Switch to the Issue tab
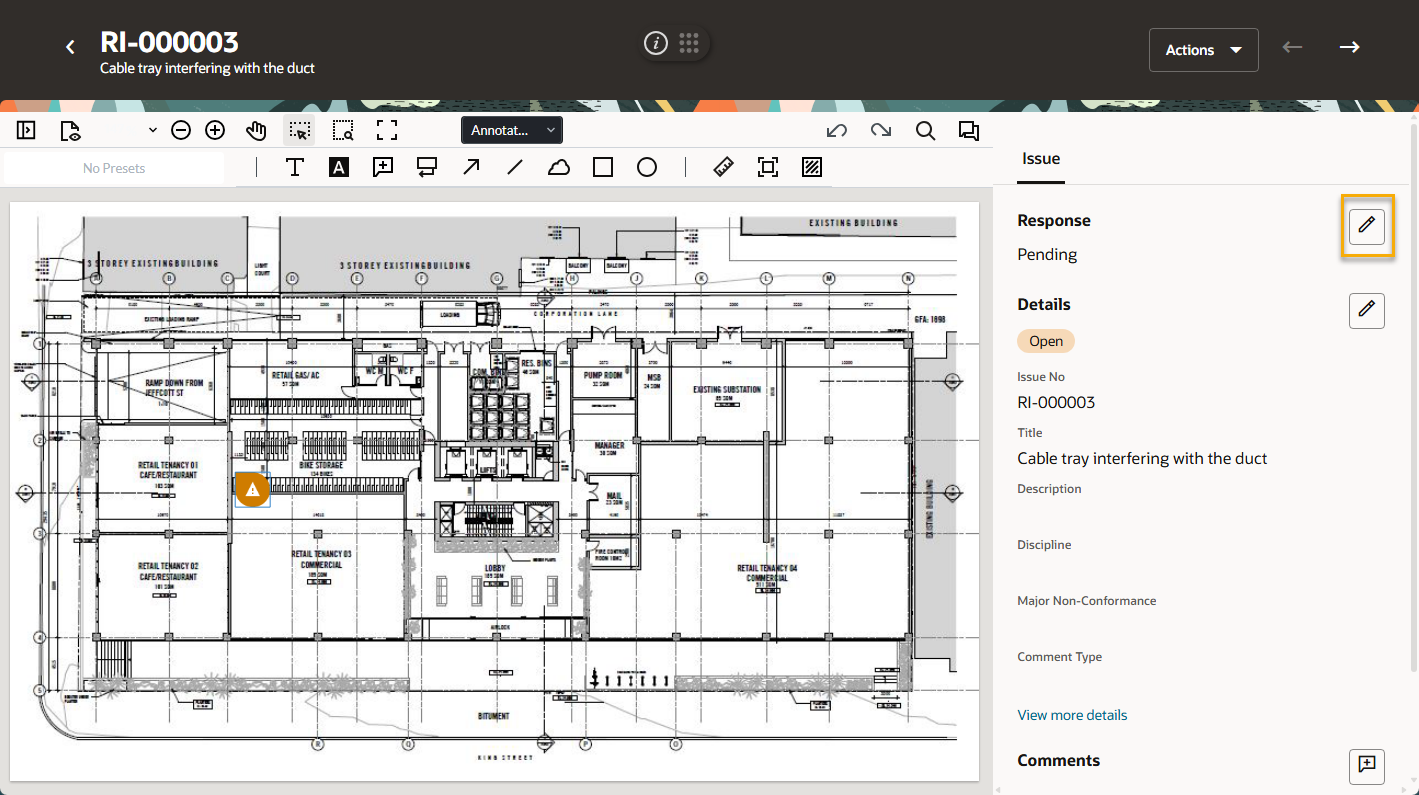The image size is (1419, 795). [1040, 158]
